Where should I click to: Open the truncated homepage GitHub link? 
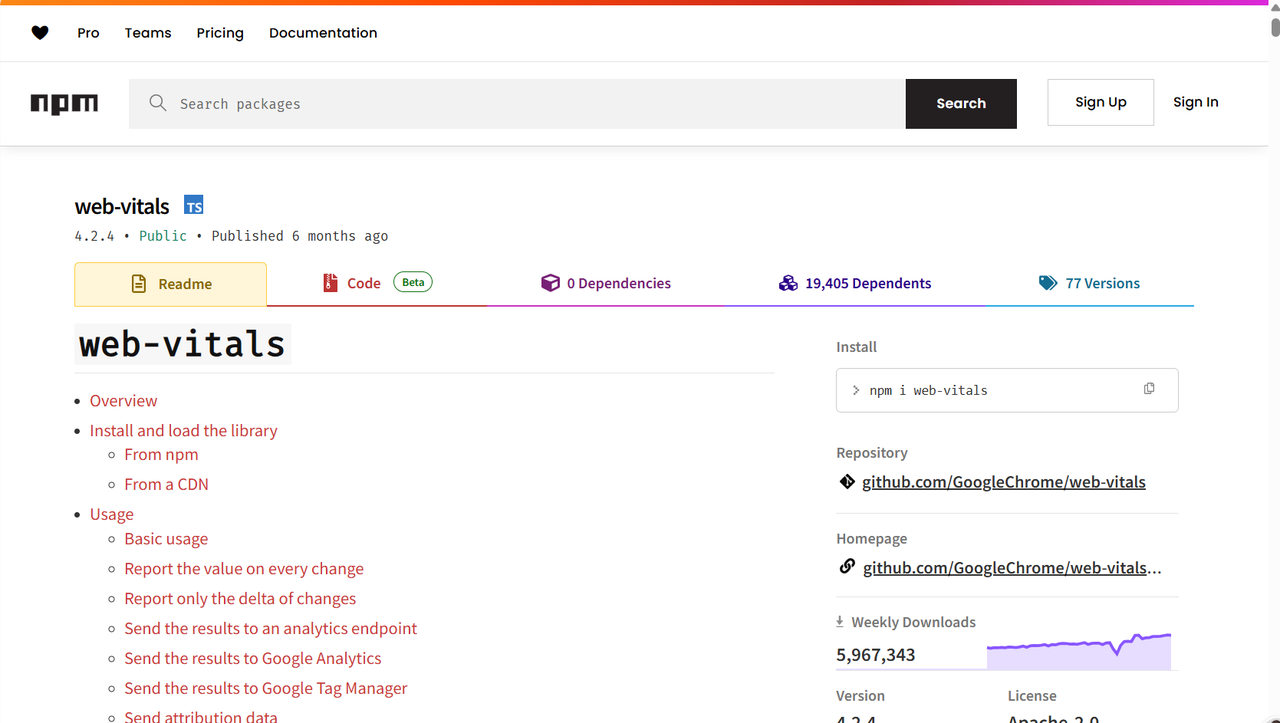(x=1012, y=568)
